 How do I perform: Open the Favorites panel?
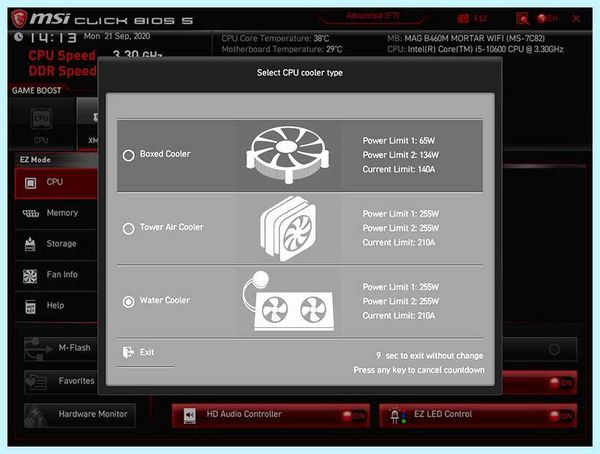pyautogui.click(x=61, y=382)
